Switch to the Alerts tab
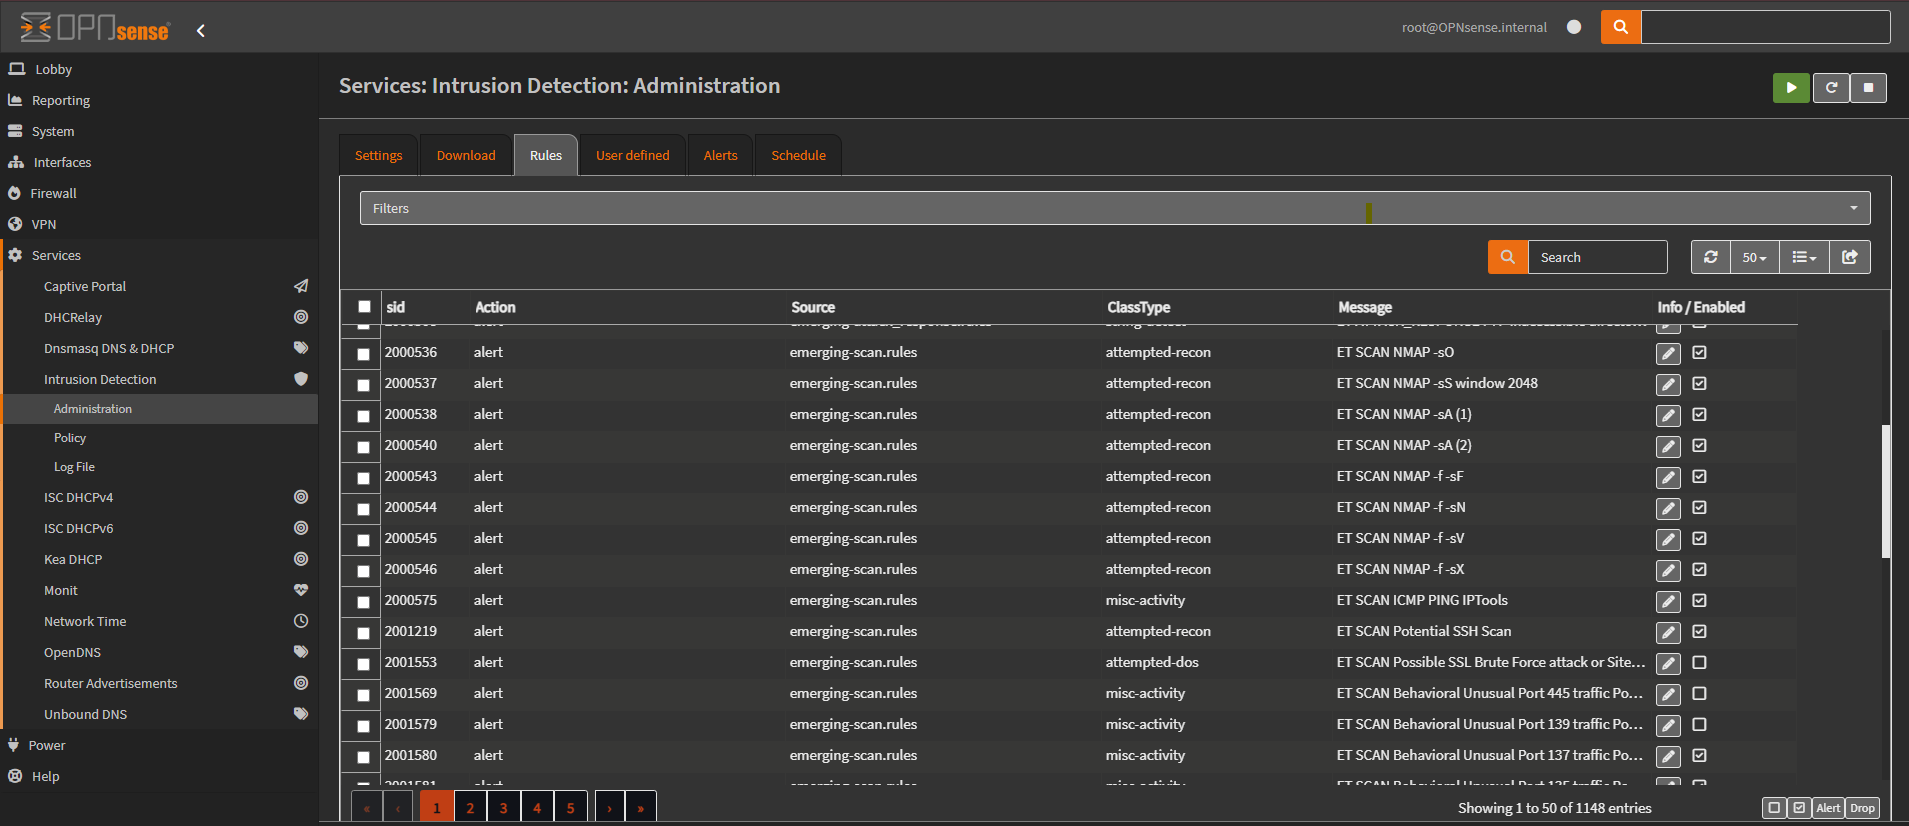This screenshot has width=1909, height=826. point(720,155)
